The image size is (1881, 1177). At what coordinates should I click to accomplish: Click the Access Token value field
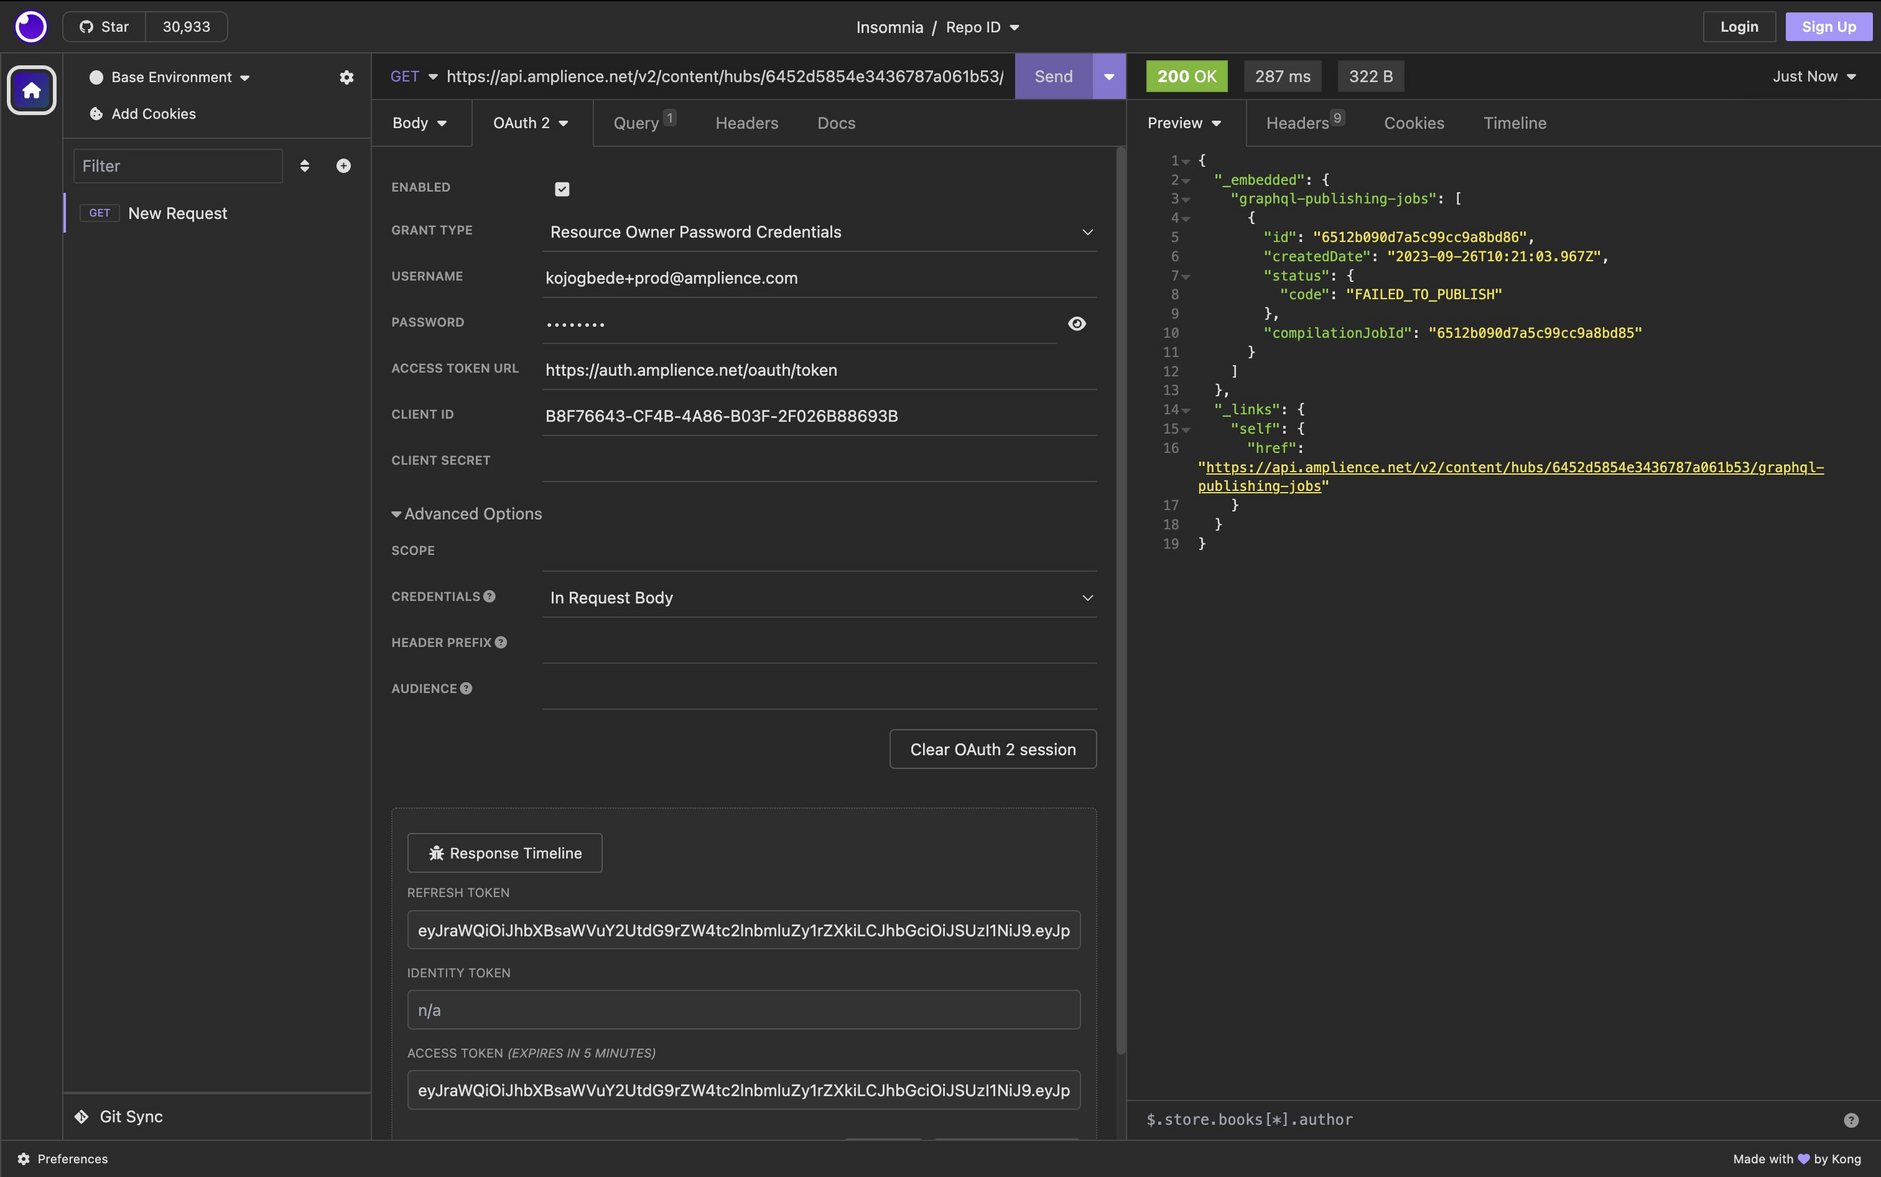(x=744, y=1090)
